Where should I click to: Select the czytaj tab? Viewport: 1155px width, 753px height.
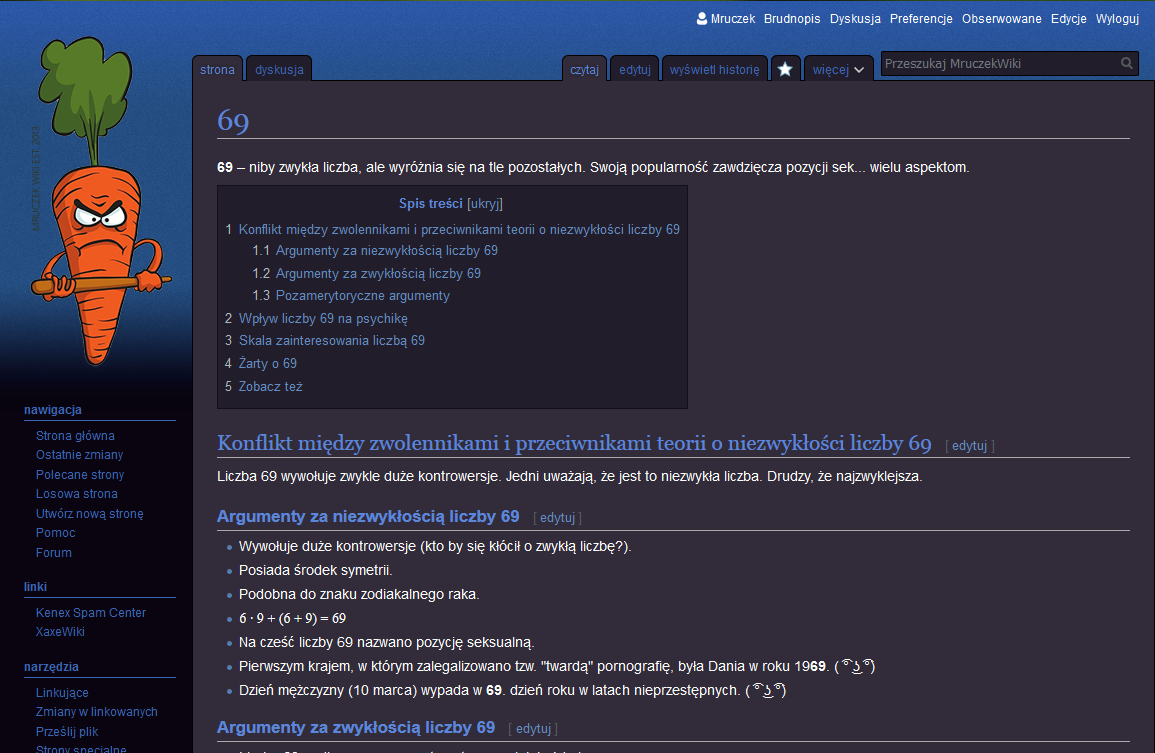pyautogui.click(x=584, y=70)
